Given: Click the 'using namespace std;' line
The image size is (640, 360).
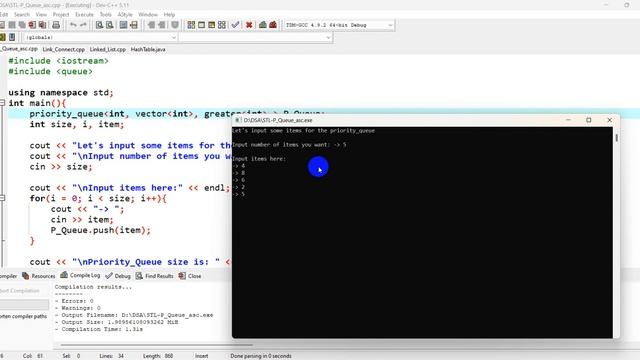Looking at the screenshot, I should coord(61,93).
